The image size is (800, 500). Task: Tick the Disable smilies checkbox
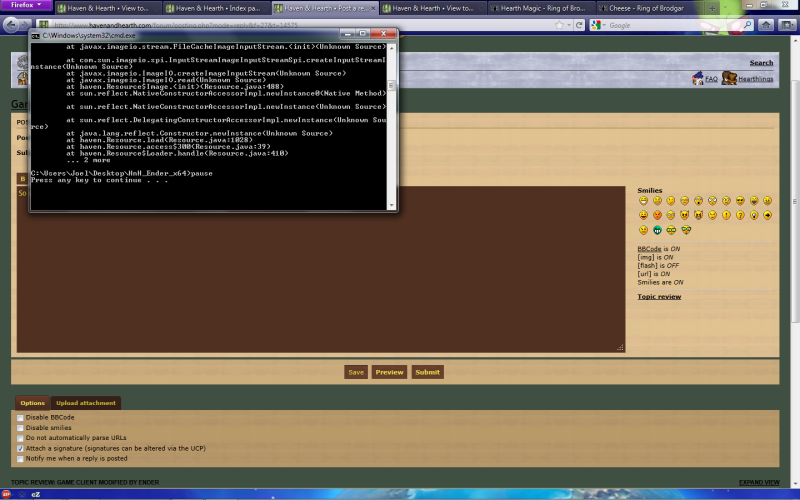coord(20,428)
